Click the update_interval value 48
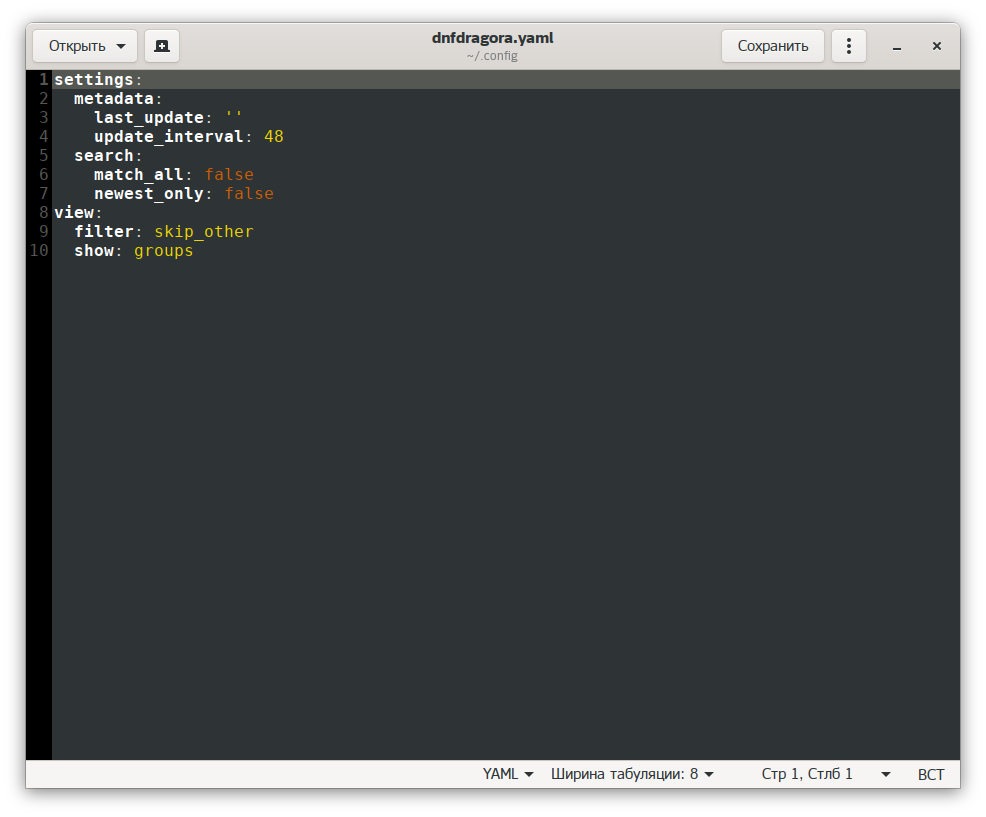 click(274, 136)
